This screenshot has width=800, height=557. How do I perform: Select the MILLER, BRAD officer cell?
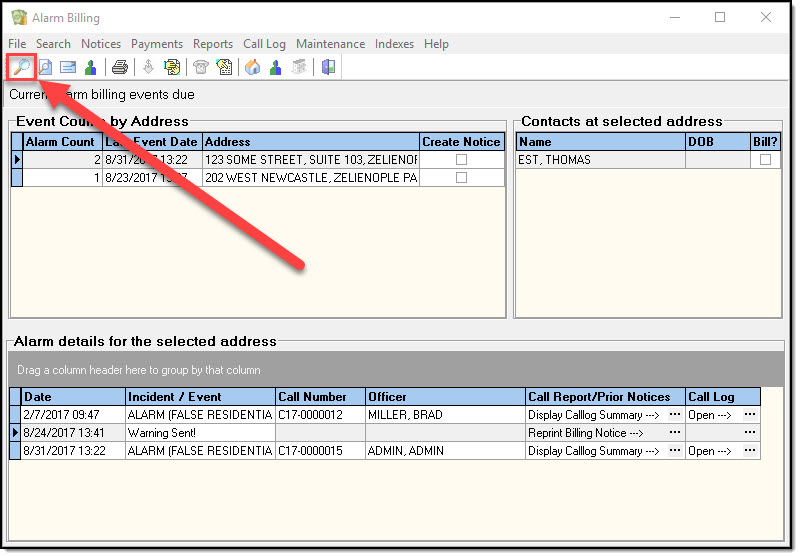(444, 415)
